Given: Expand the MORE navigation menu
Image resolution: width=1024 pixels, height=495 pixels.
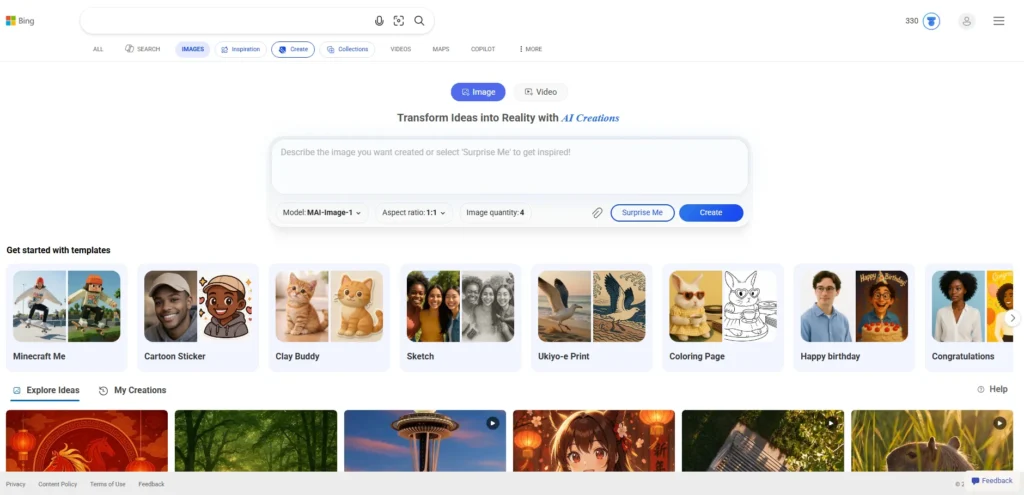Looking at the screenshot, I should [x=530, y=49].
